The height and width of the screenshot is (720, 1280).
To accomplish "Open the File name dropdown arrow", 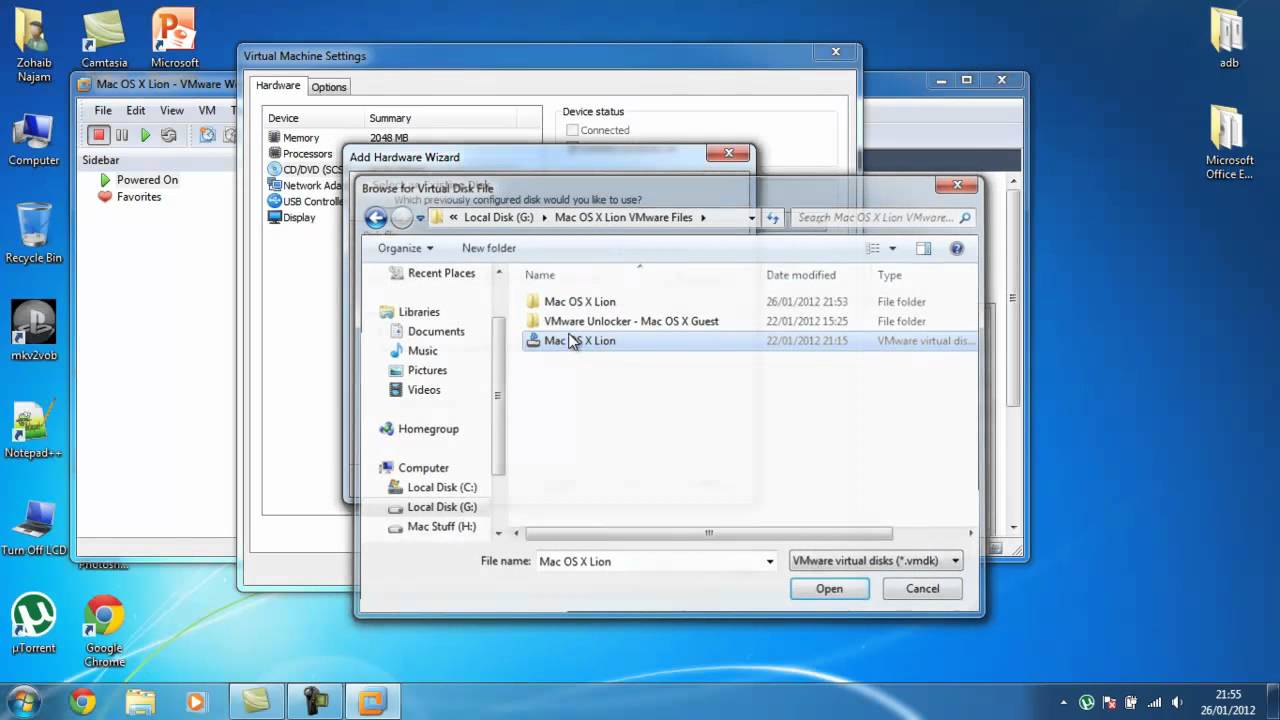I will [x=770, y=561].
